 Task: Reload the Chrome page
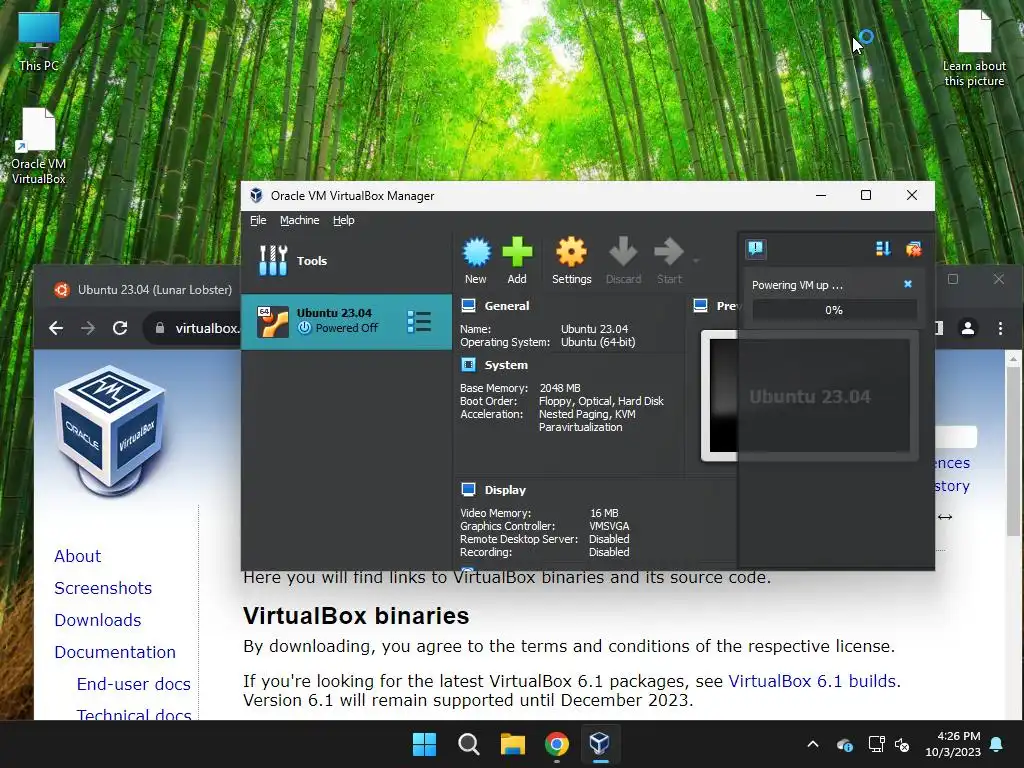point(120,328)
